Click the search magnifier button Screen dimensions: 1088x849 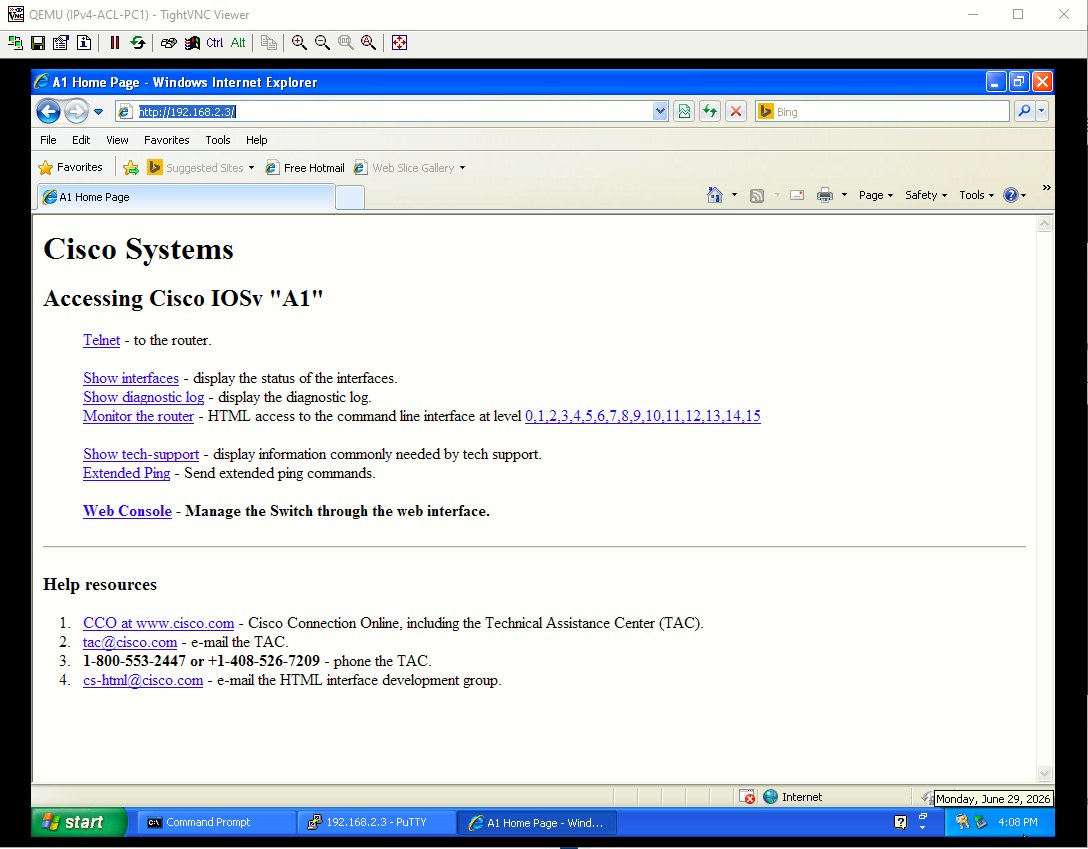[1024, 111]
